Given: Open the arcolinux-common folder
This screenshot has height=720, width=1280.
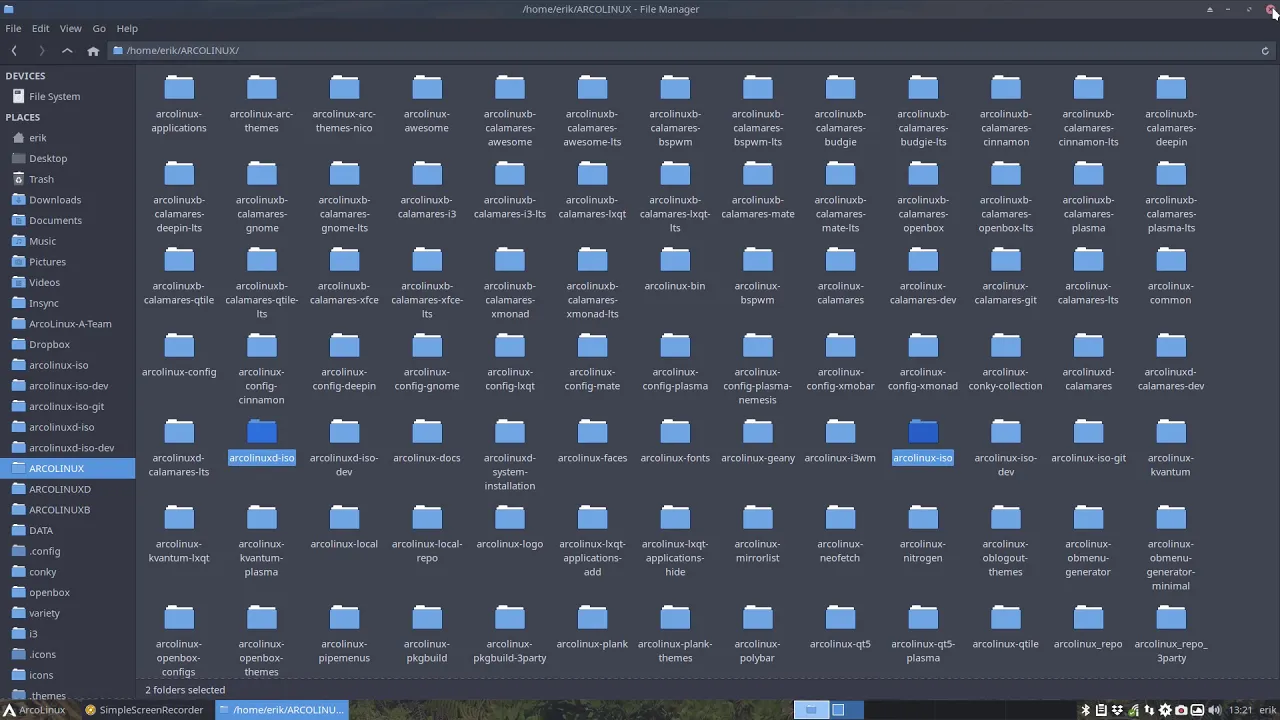Looking at the screenshot, I should (x=1171, y=276).
